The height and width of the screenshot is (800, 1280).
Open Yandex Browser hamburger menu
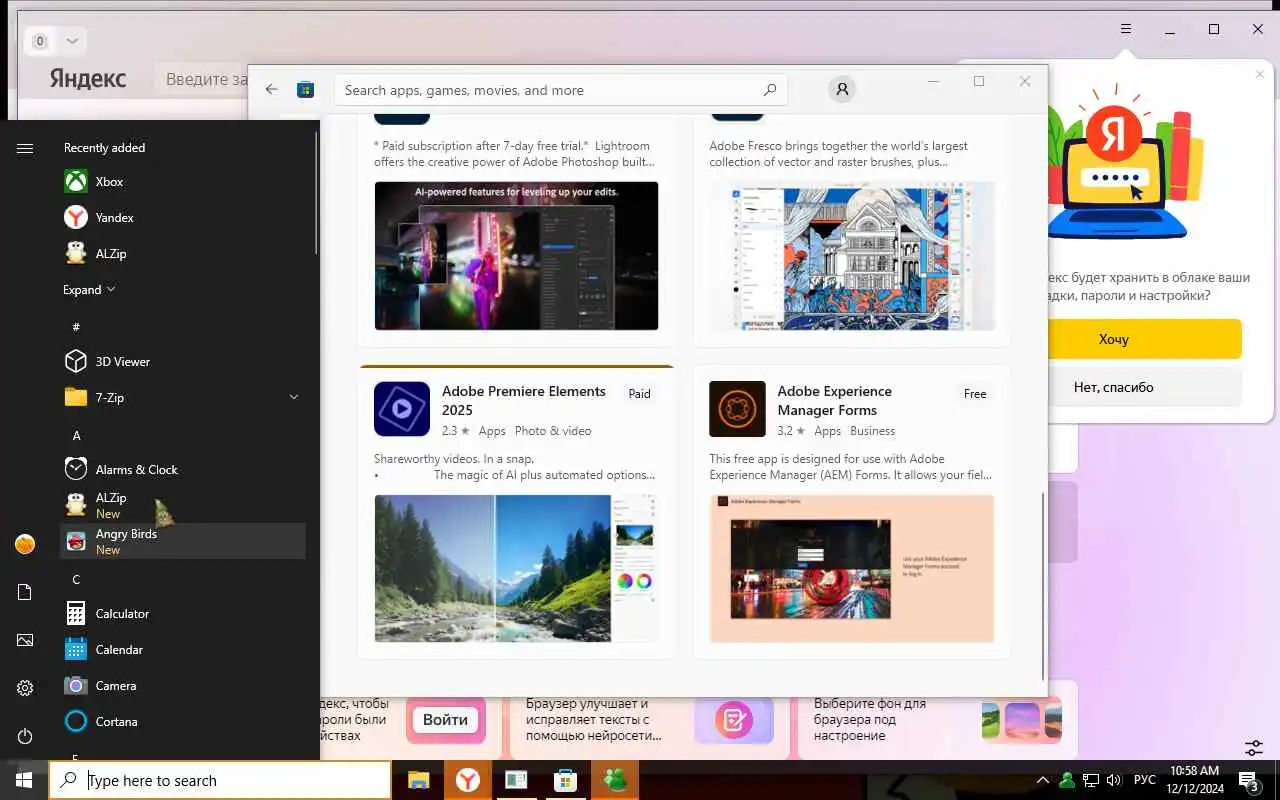tap(1126, 29)
